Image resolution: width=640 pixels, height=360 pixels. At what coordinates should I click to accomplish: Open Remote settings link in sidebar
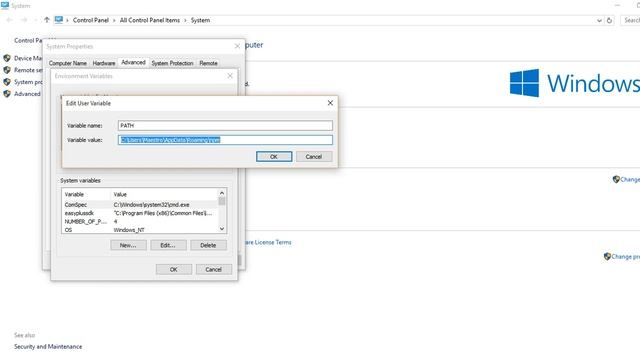[x=28, y=70]
